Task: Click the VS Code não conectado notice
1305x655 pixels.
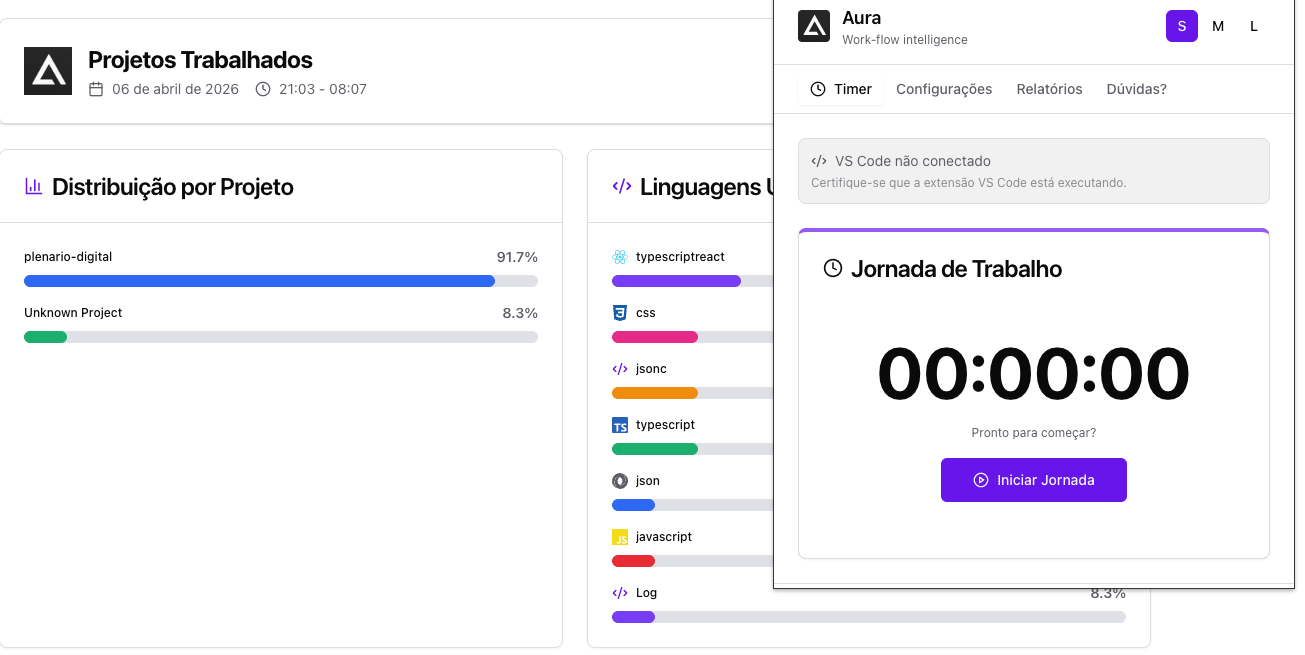Action: tap(1034, 171)
